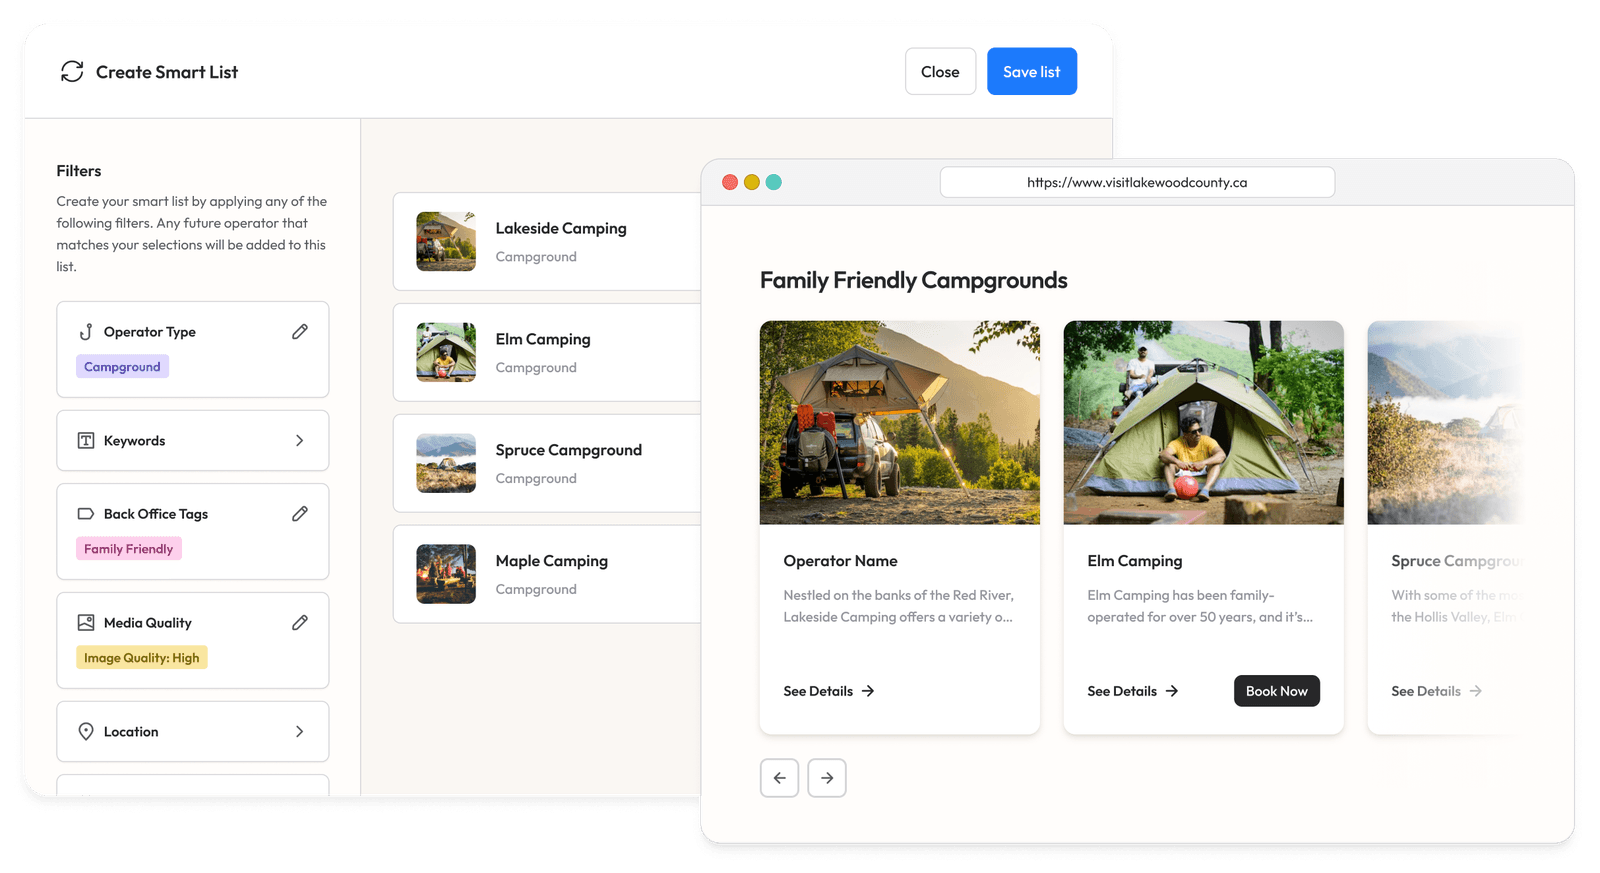
Task: Click the Elm Camping card title
Action: click(1135, 561)
